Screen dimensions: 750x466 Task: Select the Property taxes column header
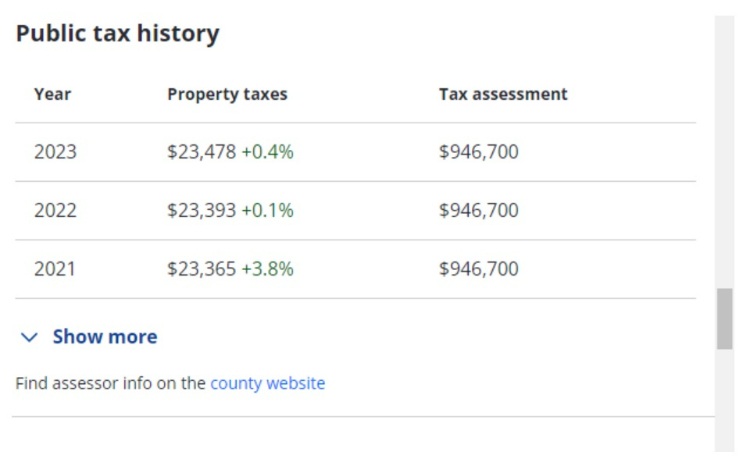click(x=227, y=94)
